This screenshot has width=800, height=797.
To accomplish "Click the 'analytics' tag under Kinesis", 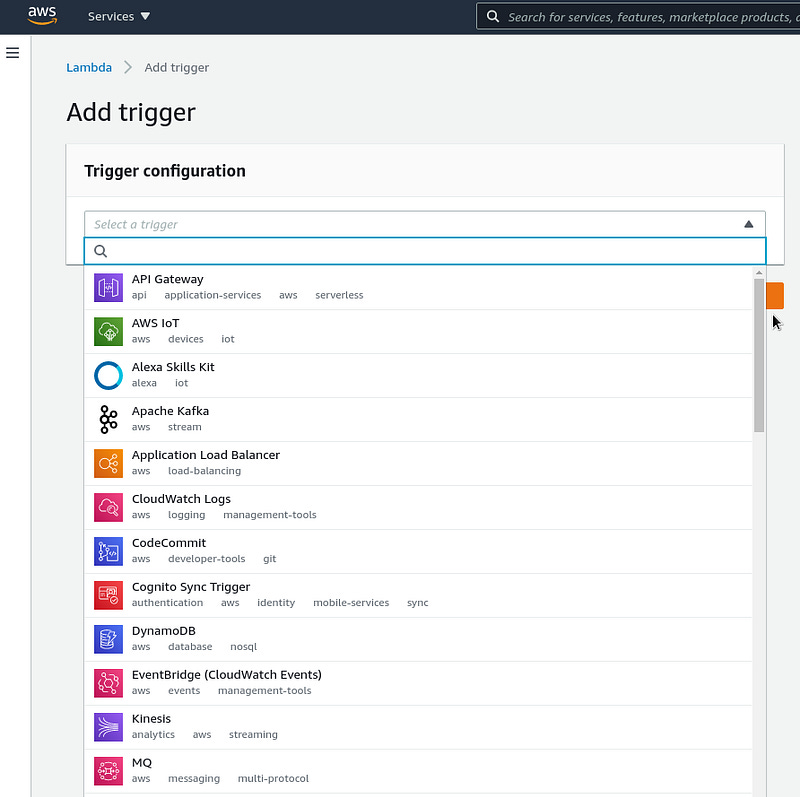I will pyautogui.click(x=153, y=734).
